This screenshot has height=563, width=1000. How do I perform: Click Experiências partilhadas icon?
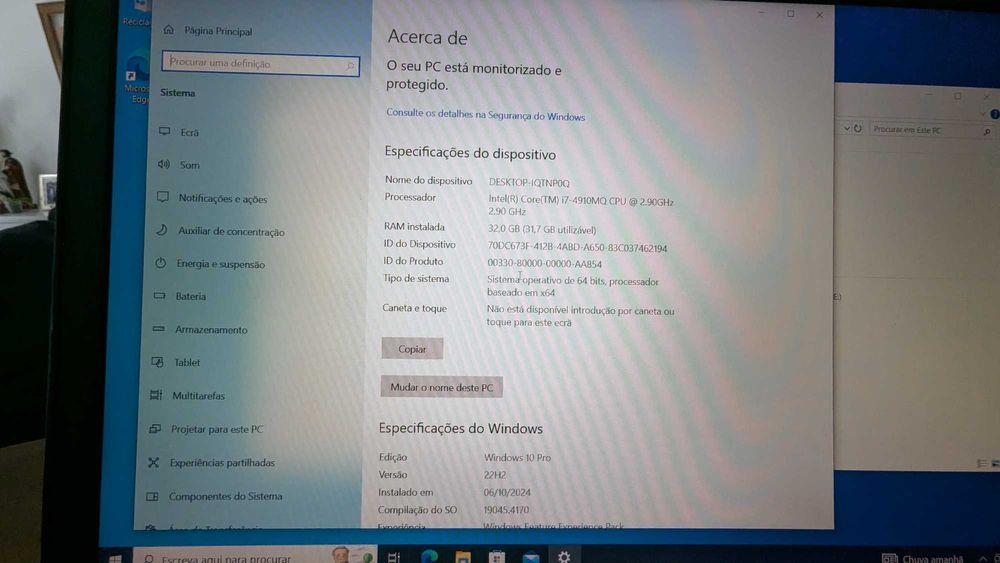(x=153, y=462)
